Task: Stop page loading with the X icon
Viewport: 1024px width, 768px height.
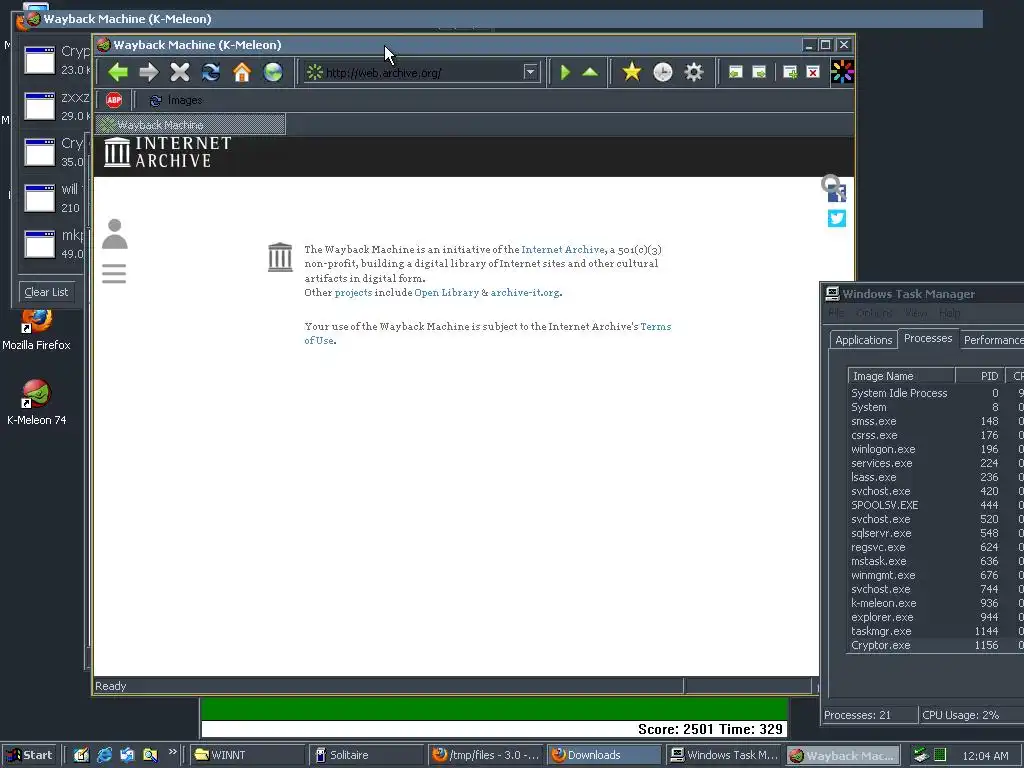Action: click(x=180, y=72)
